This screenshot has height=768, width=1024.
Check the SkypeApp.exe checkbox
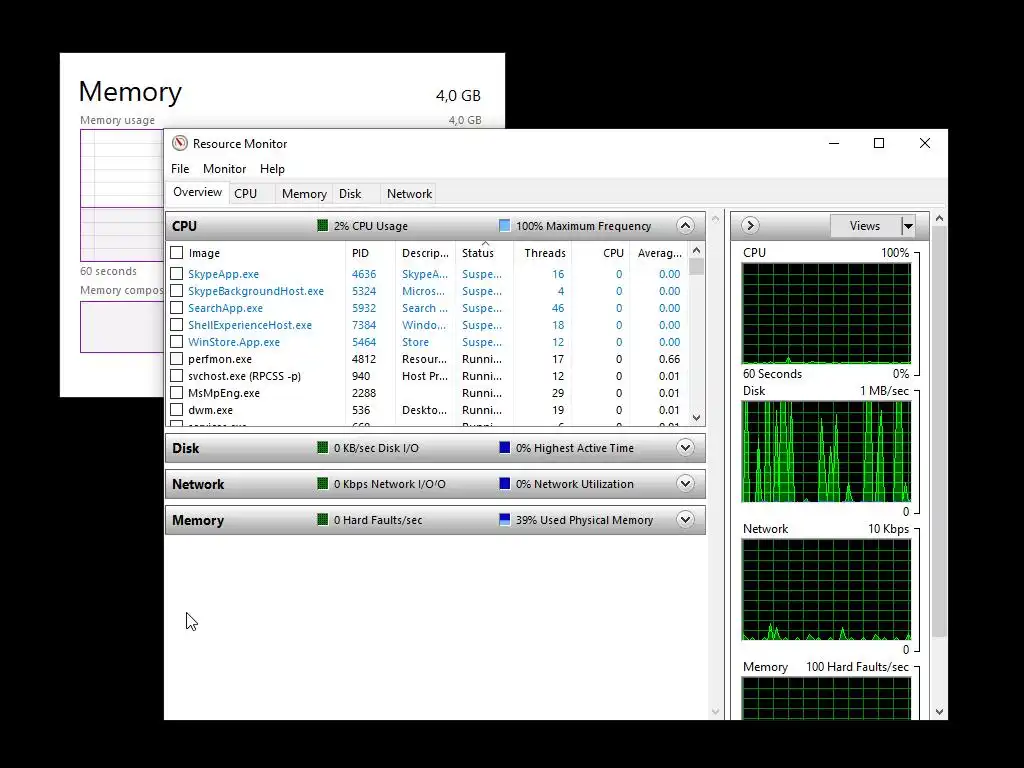[176, 274]
